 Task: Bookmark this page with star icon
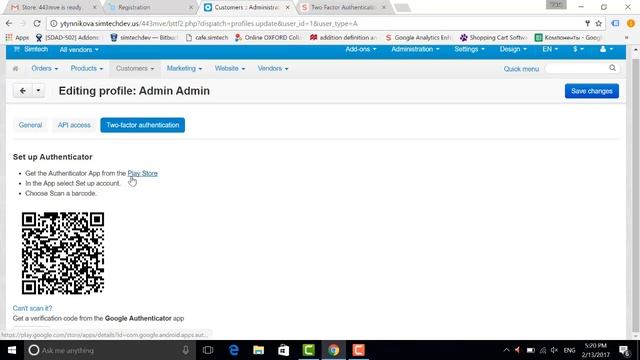tap(598, 24)
